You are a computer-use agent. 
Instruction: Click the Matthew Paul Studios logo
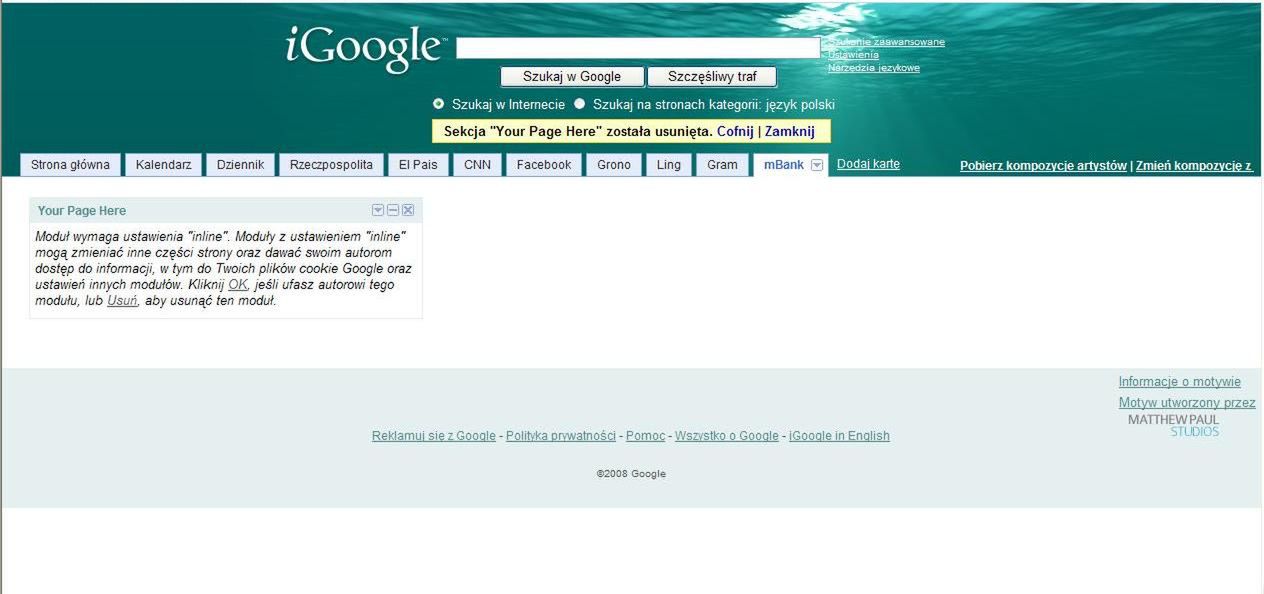1174,426
